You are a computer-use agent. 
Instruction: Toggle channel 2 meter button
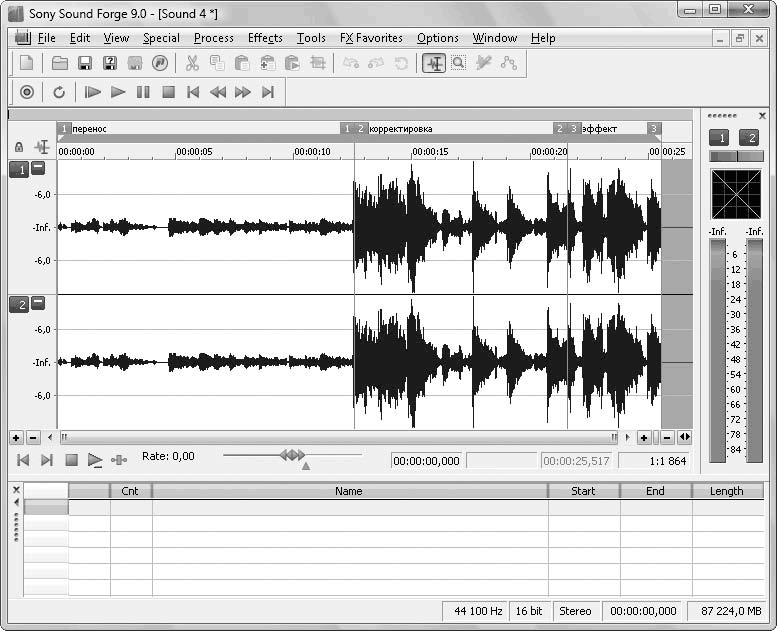point(748,138)
